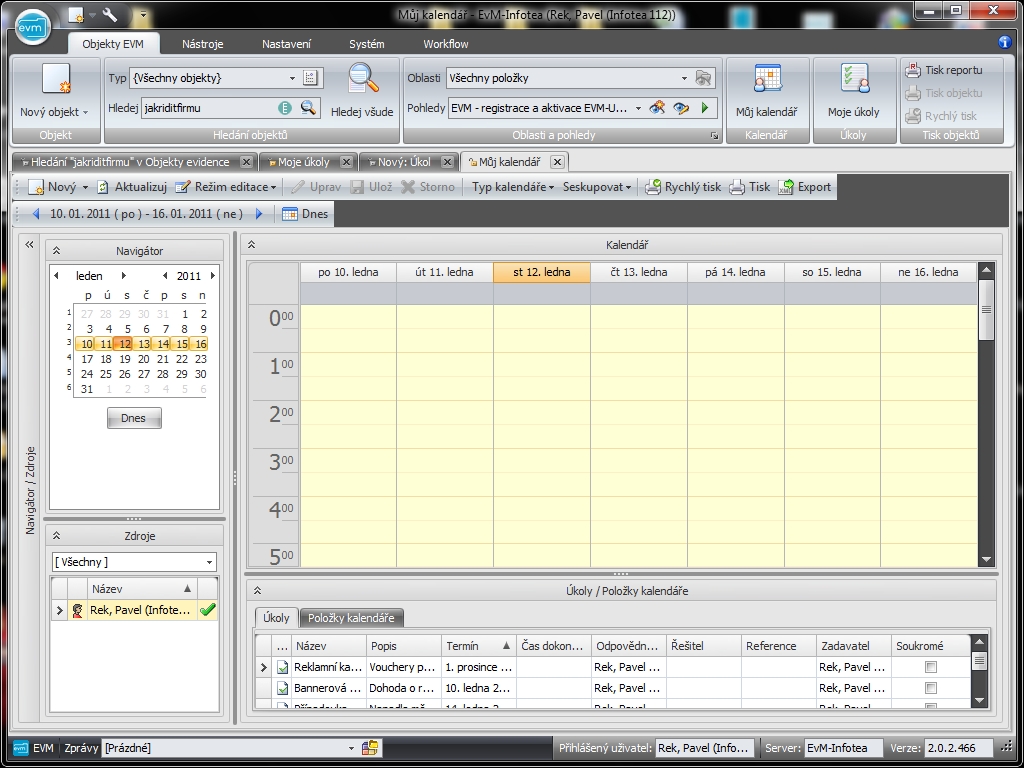Viewport: 1024px width, 768px height.
Task: Click the search icon beside Hledej field
Action: [x=308, y=108]
